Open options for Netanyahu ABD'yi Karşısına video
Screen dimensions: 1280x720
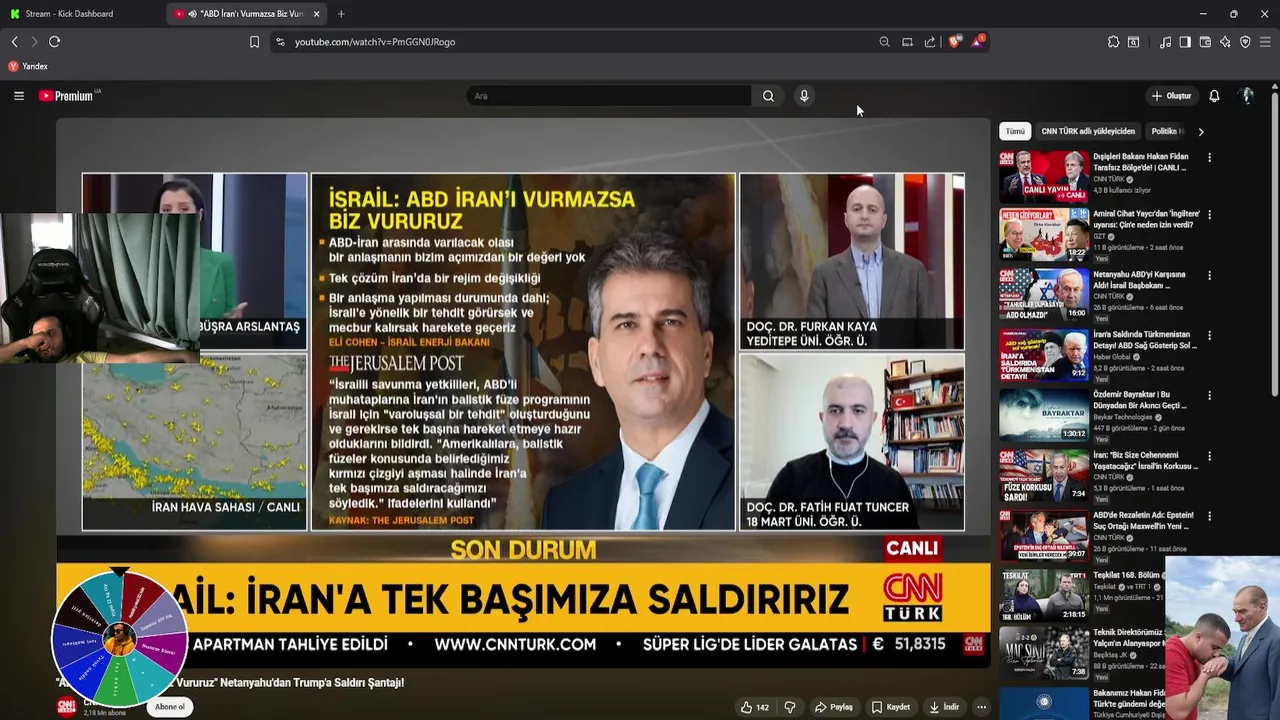[1209, 275]
